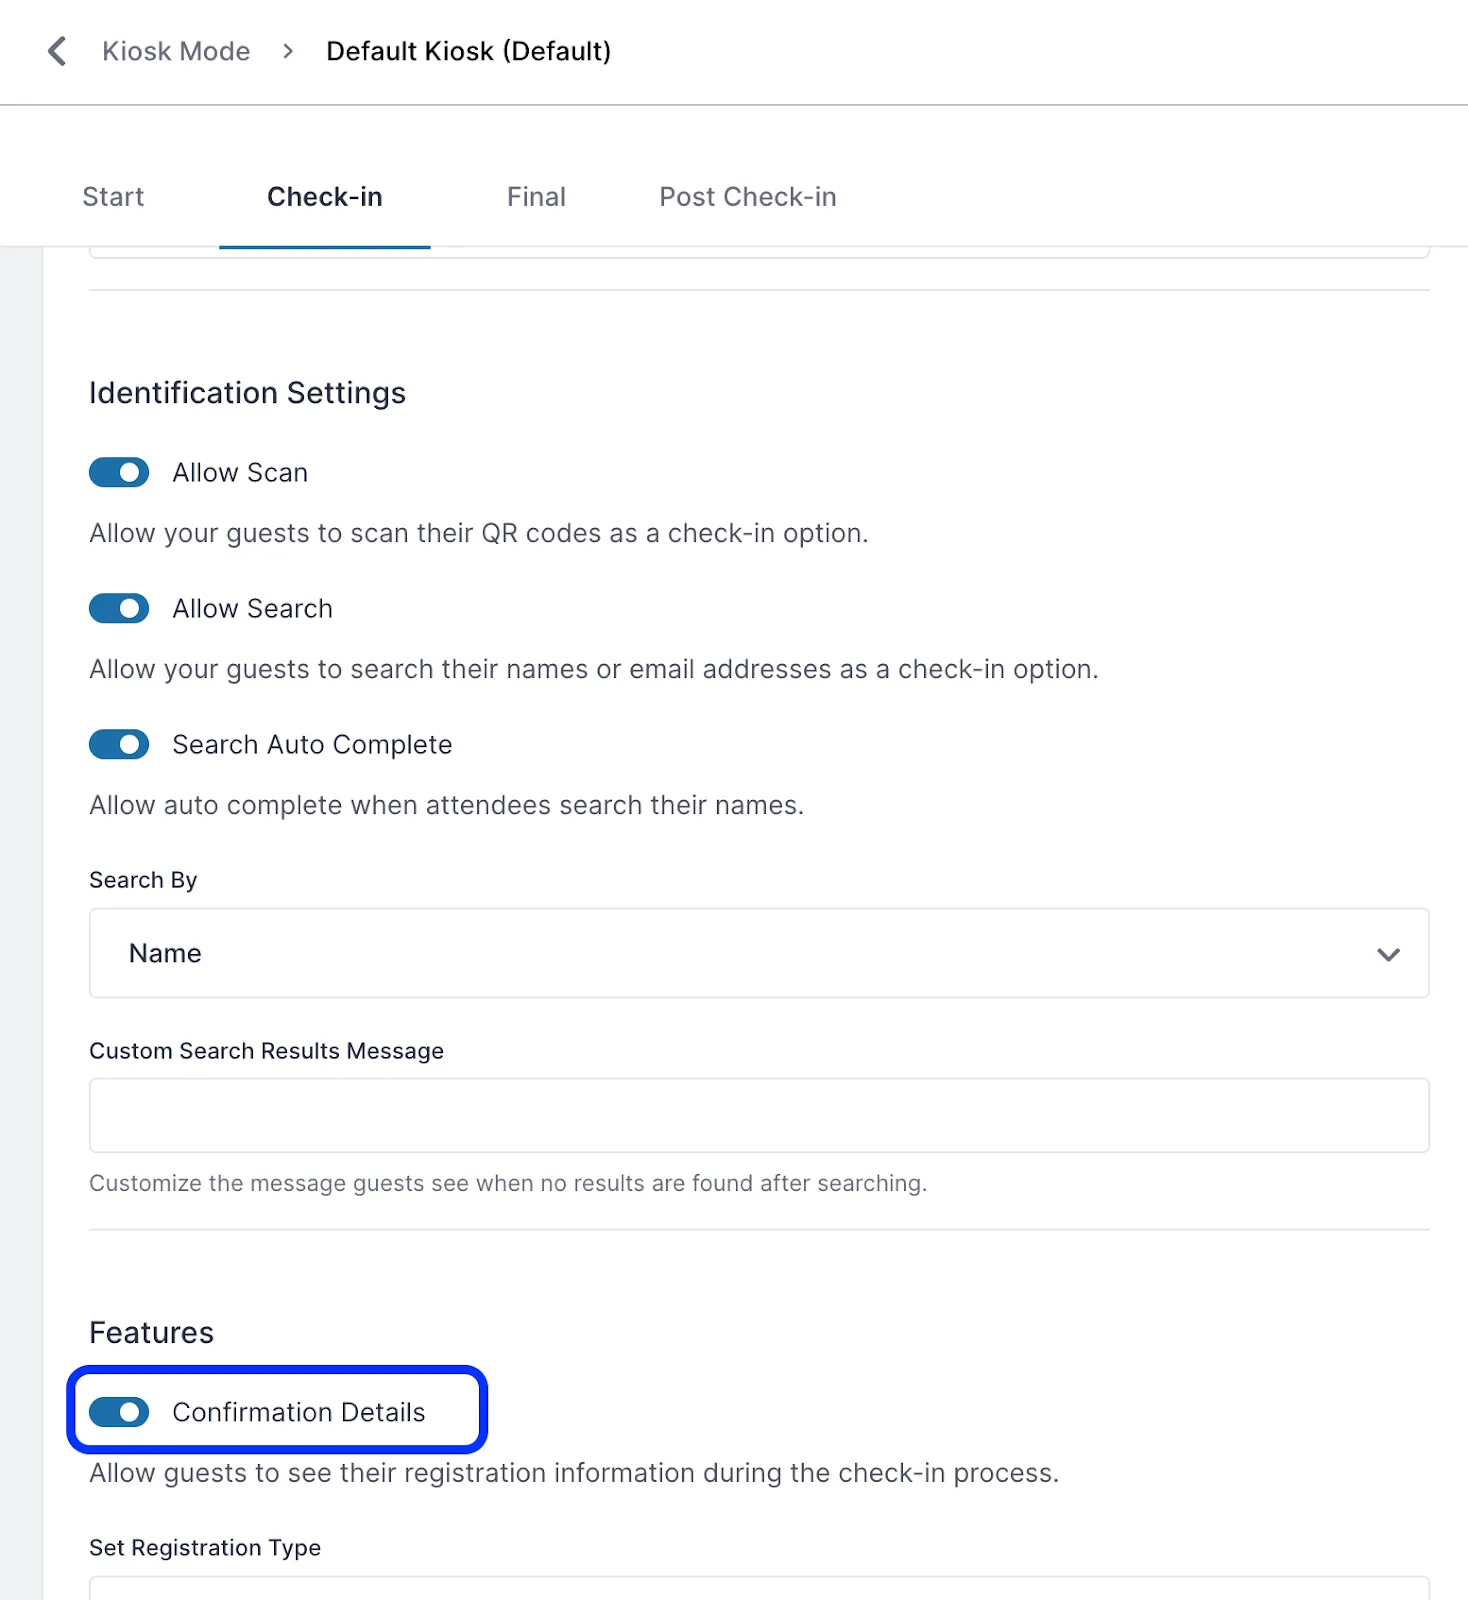
Task: Click the Features section heading
Action: (x=151, y=1333)
